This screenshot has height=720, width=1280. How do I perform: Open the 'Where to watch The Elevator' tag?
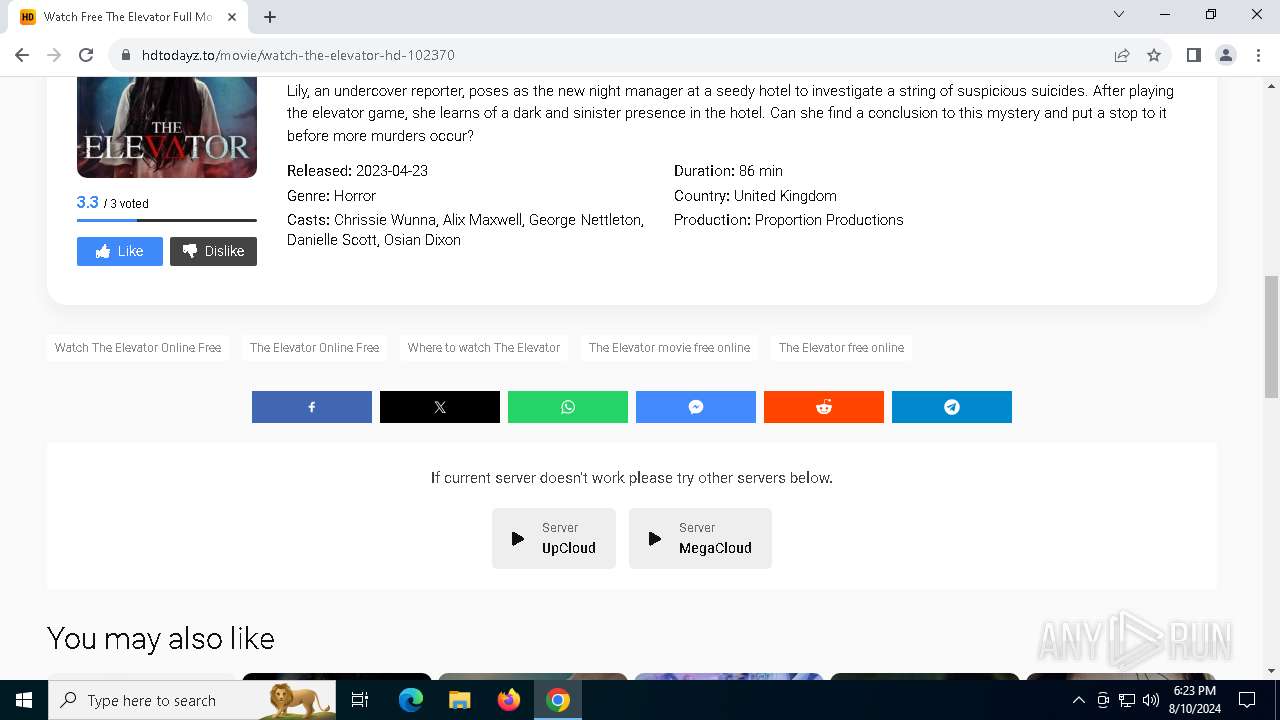click(x=484, y=348)
